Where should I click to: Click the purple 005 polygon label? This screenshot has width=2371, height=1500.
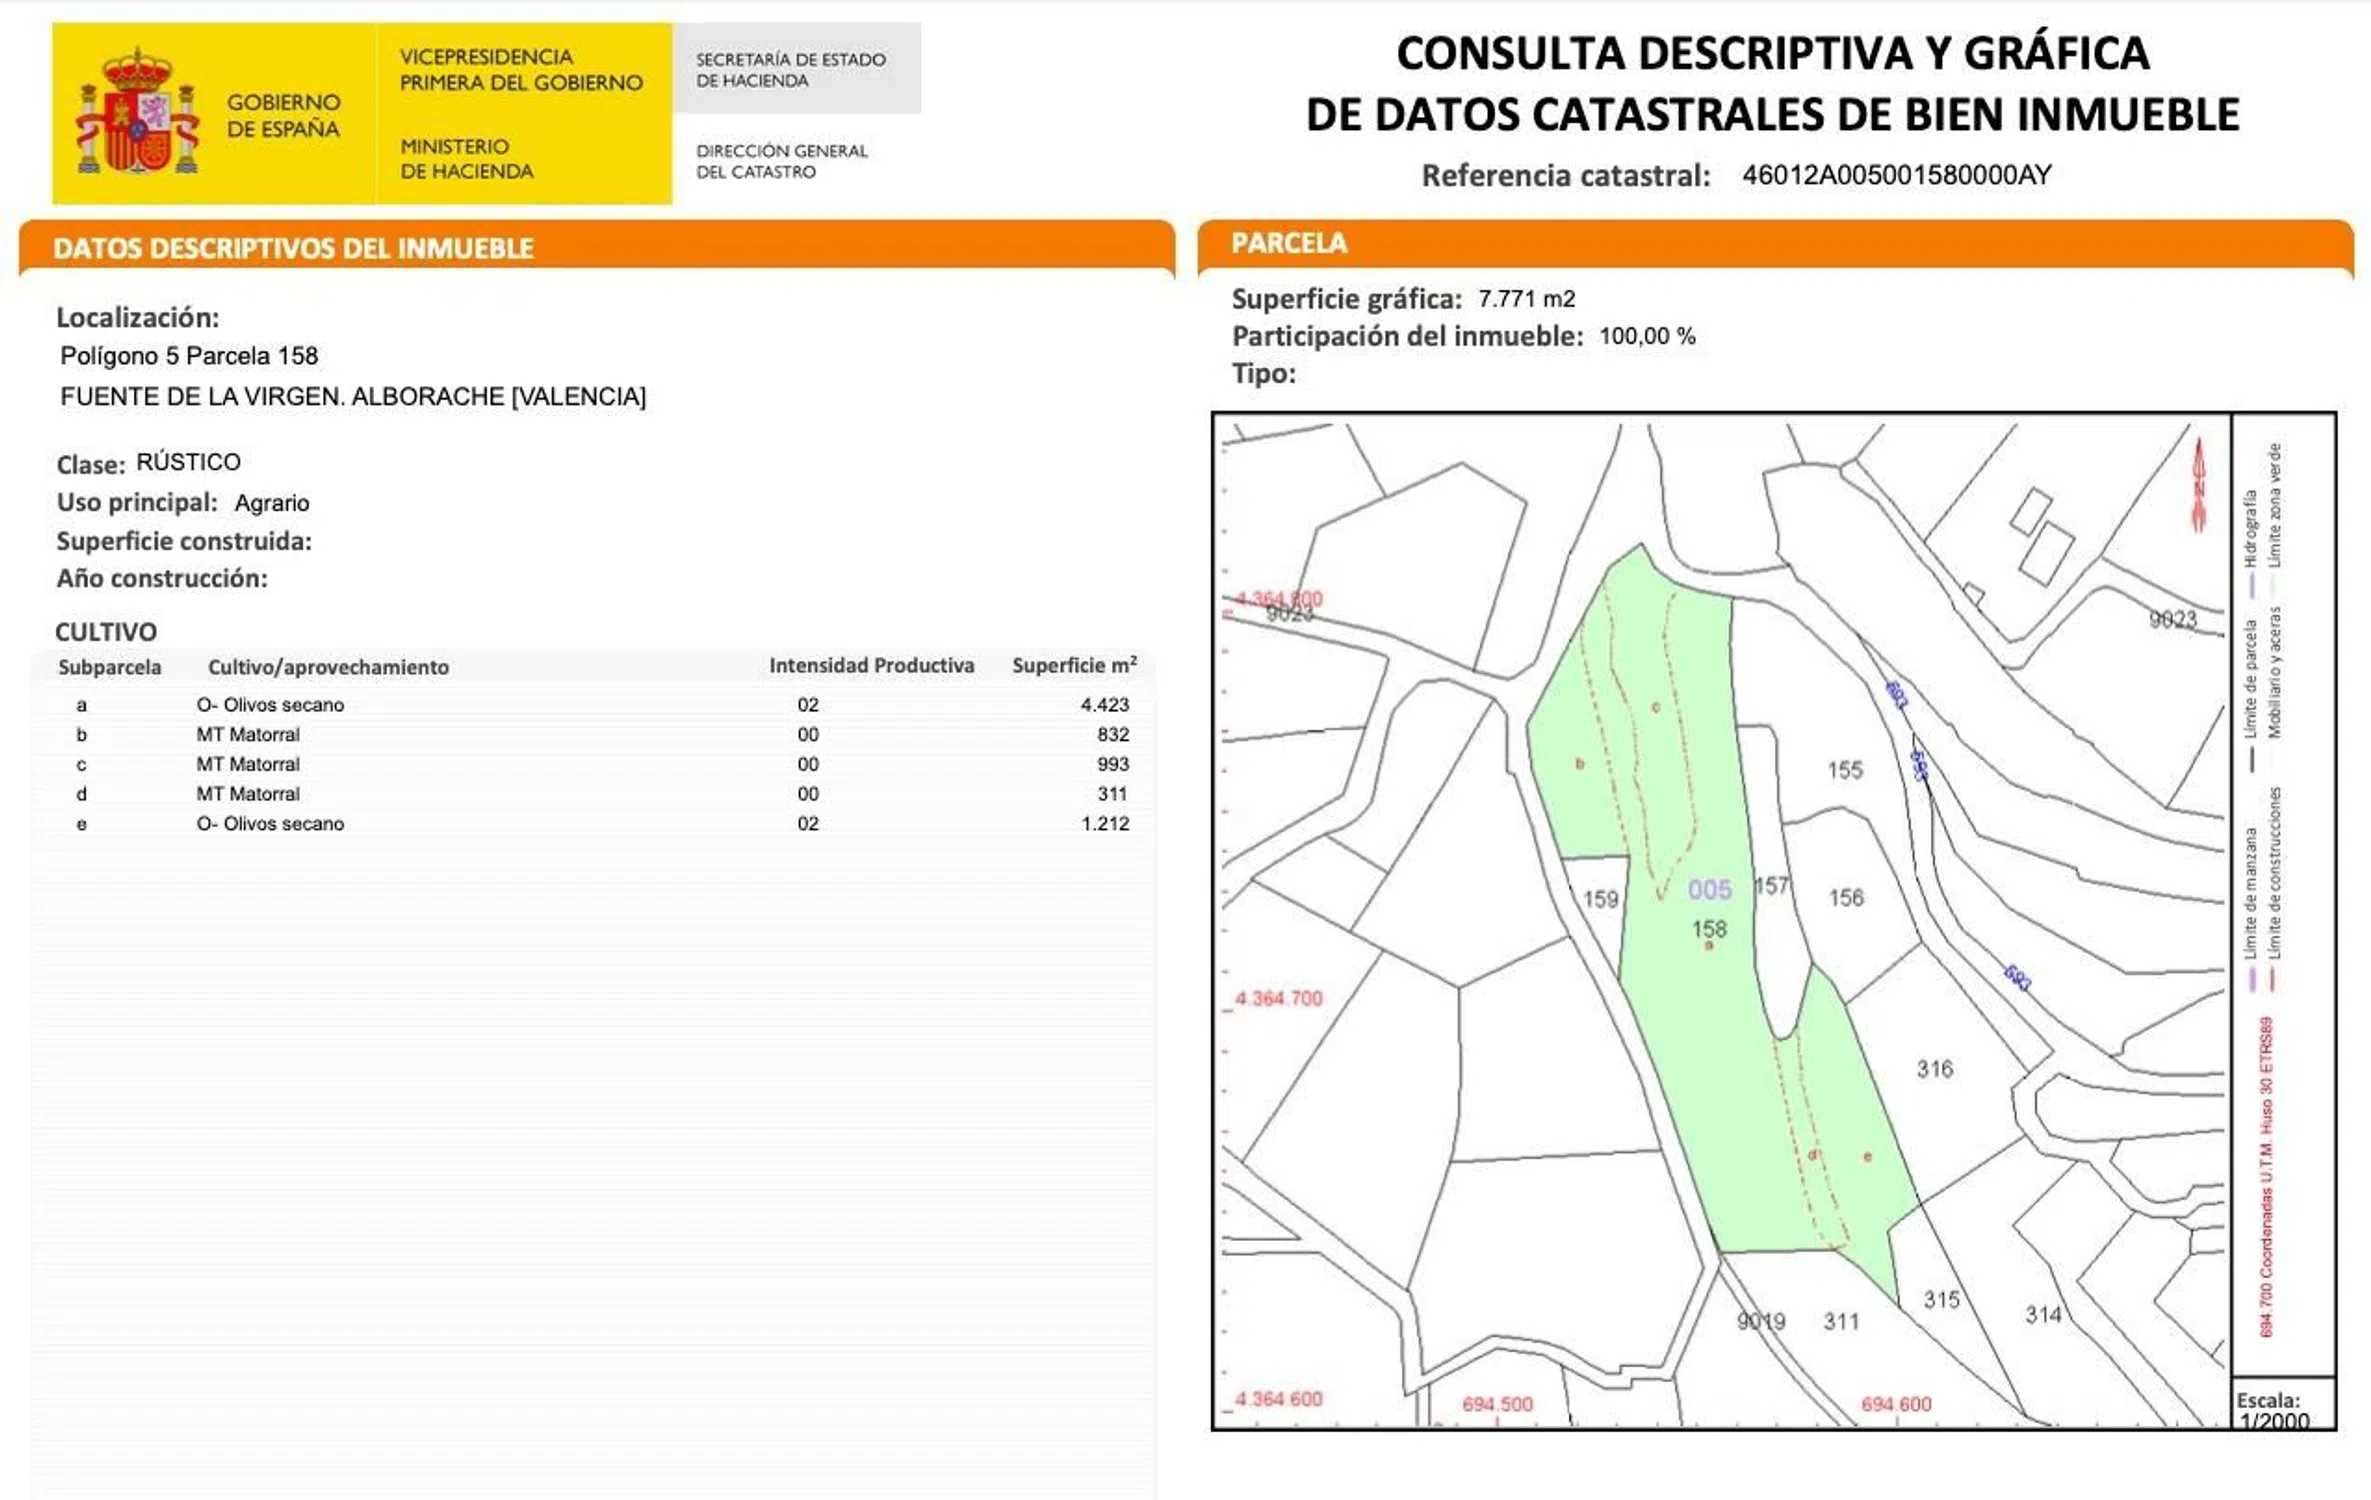[x=1709, y=889]
